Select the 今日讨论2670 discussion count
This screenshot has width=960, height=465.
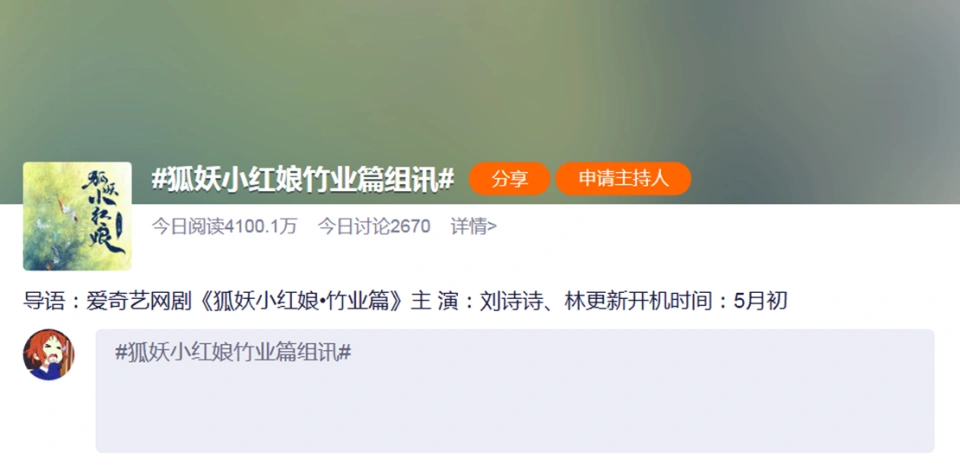click(x=373, y=227)
